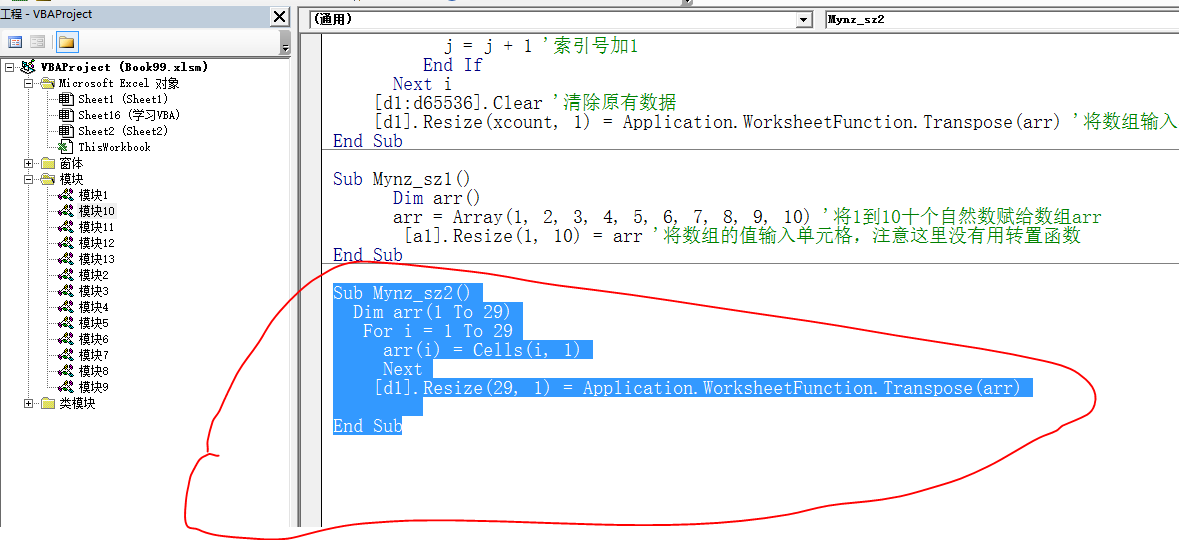1179x540 pixels.
Task: Click the View Code icon in project toolbar
Action: tap(15, 42)
